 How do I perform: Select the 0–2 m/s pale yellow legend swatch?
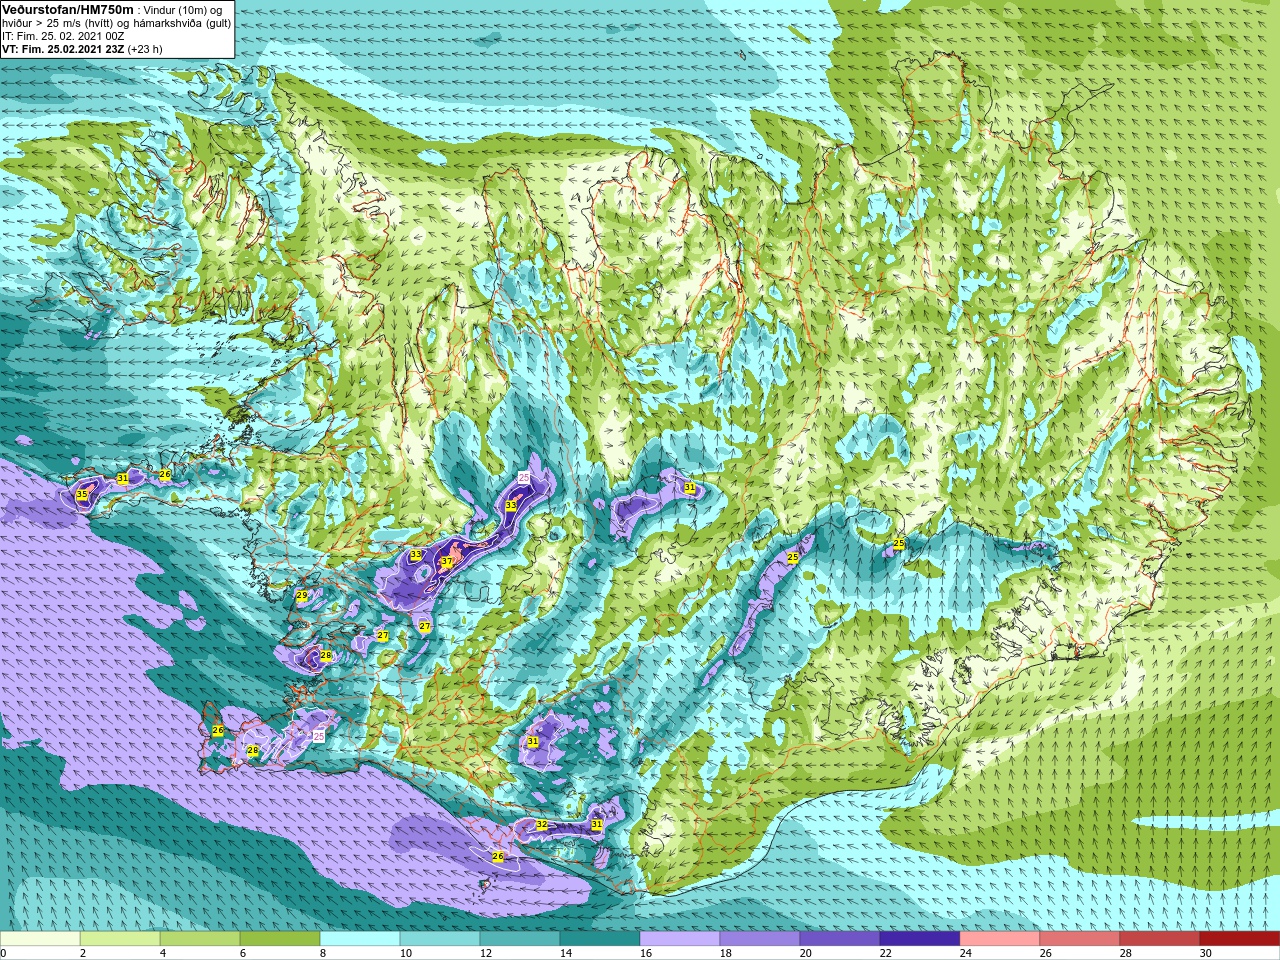(x=40, y=939)
